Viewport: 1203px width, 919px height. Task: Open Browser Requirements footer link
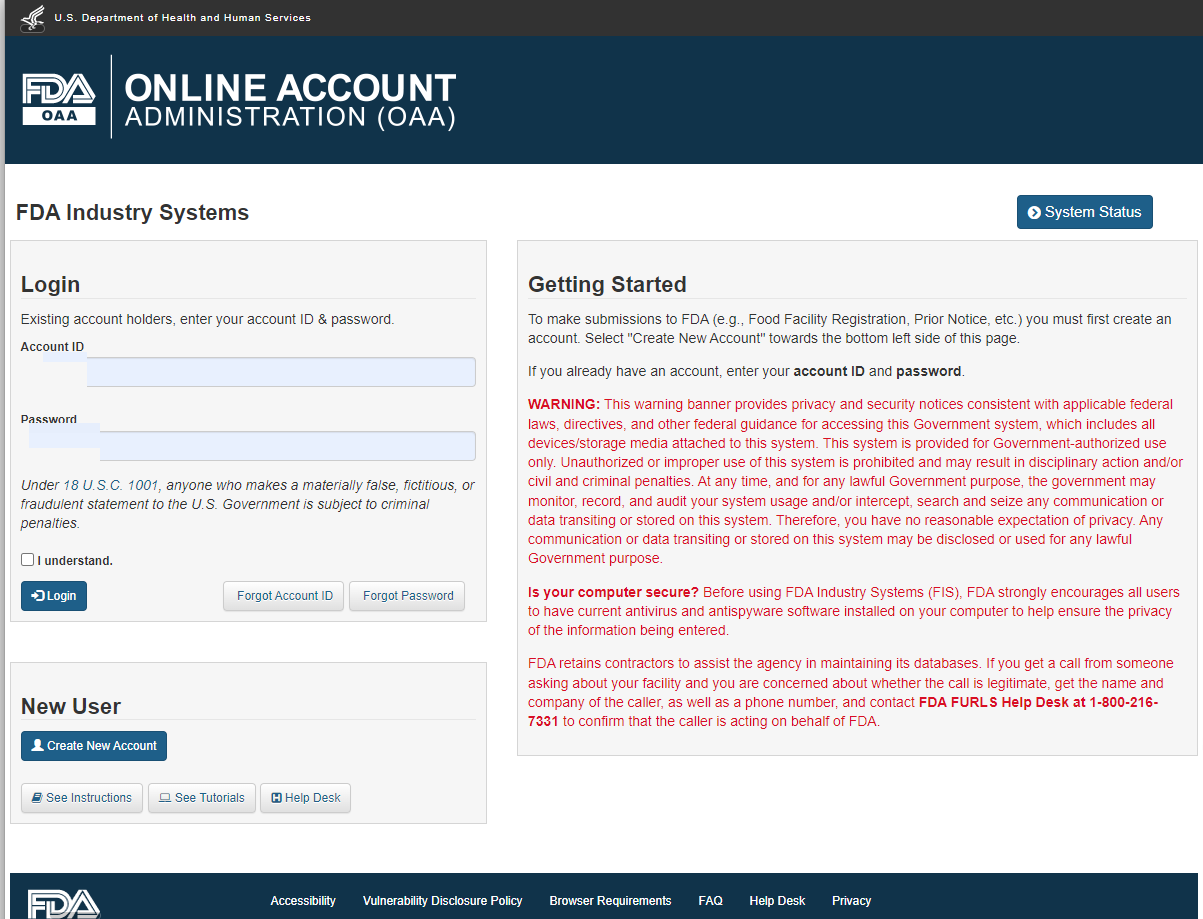[610, 901]
